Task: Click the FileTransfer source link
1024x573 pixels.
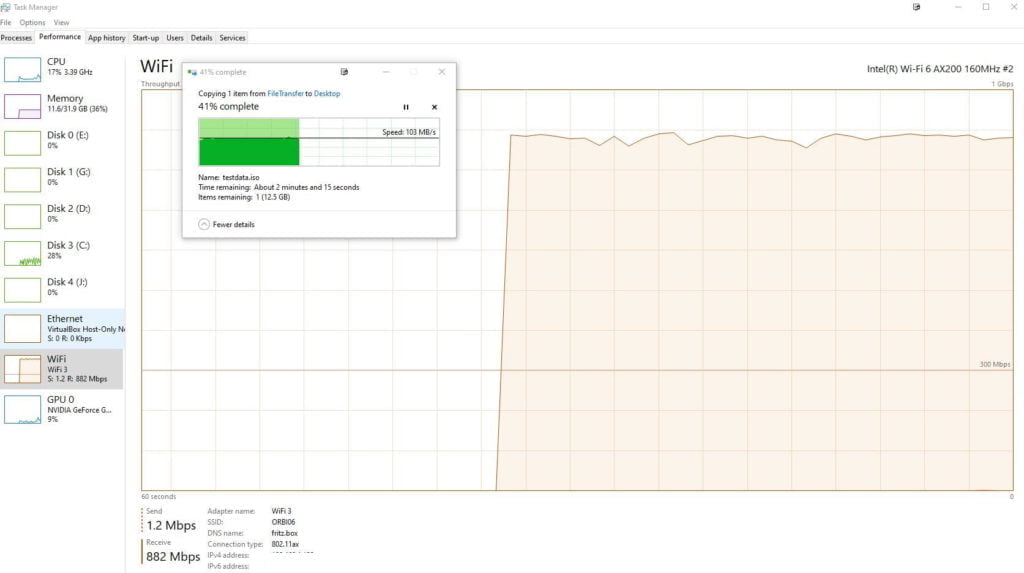Action: [285, 94]
